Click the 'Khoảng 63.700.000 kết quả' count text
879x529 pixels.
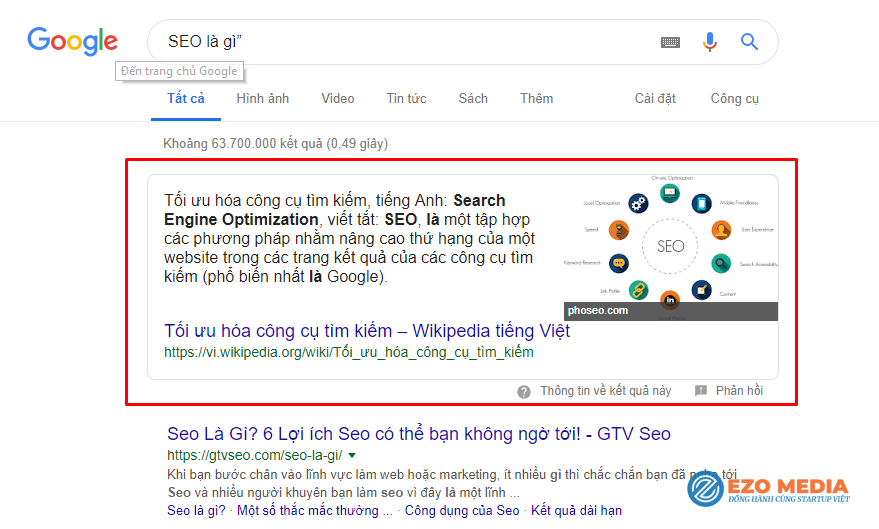click(275, 143)
